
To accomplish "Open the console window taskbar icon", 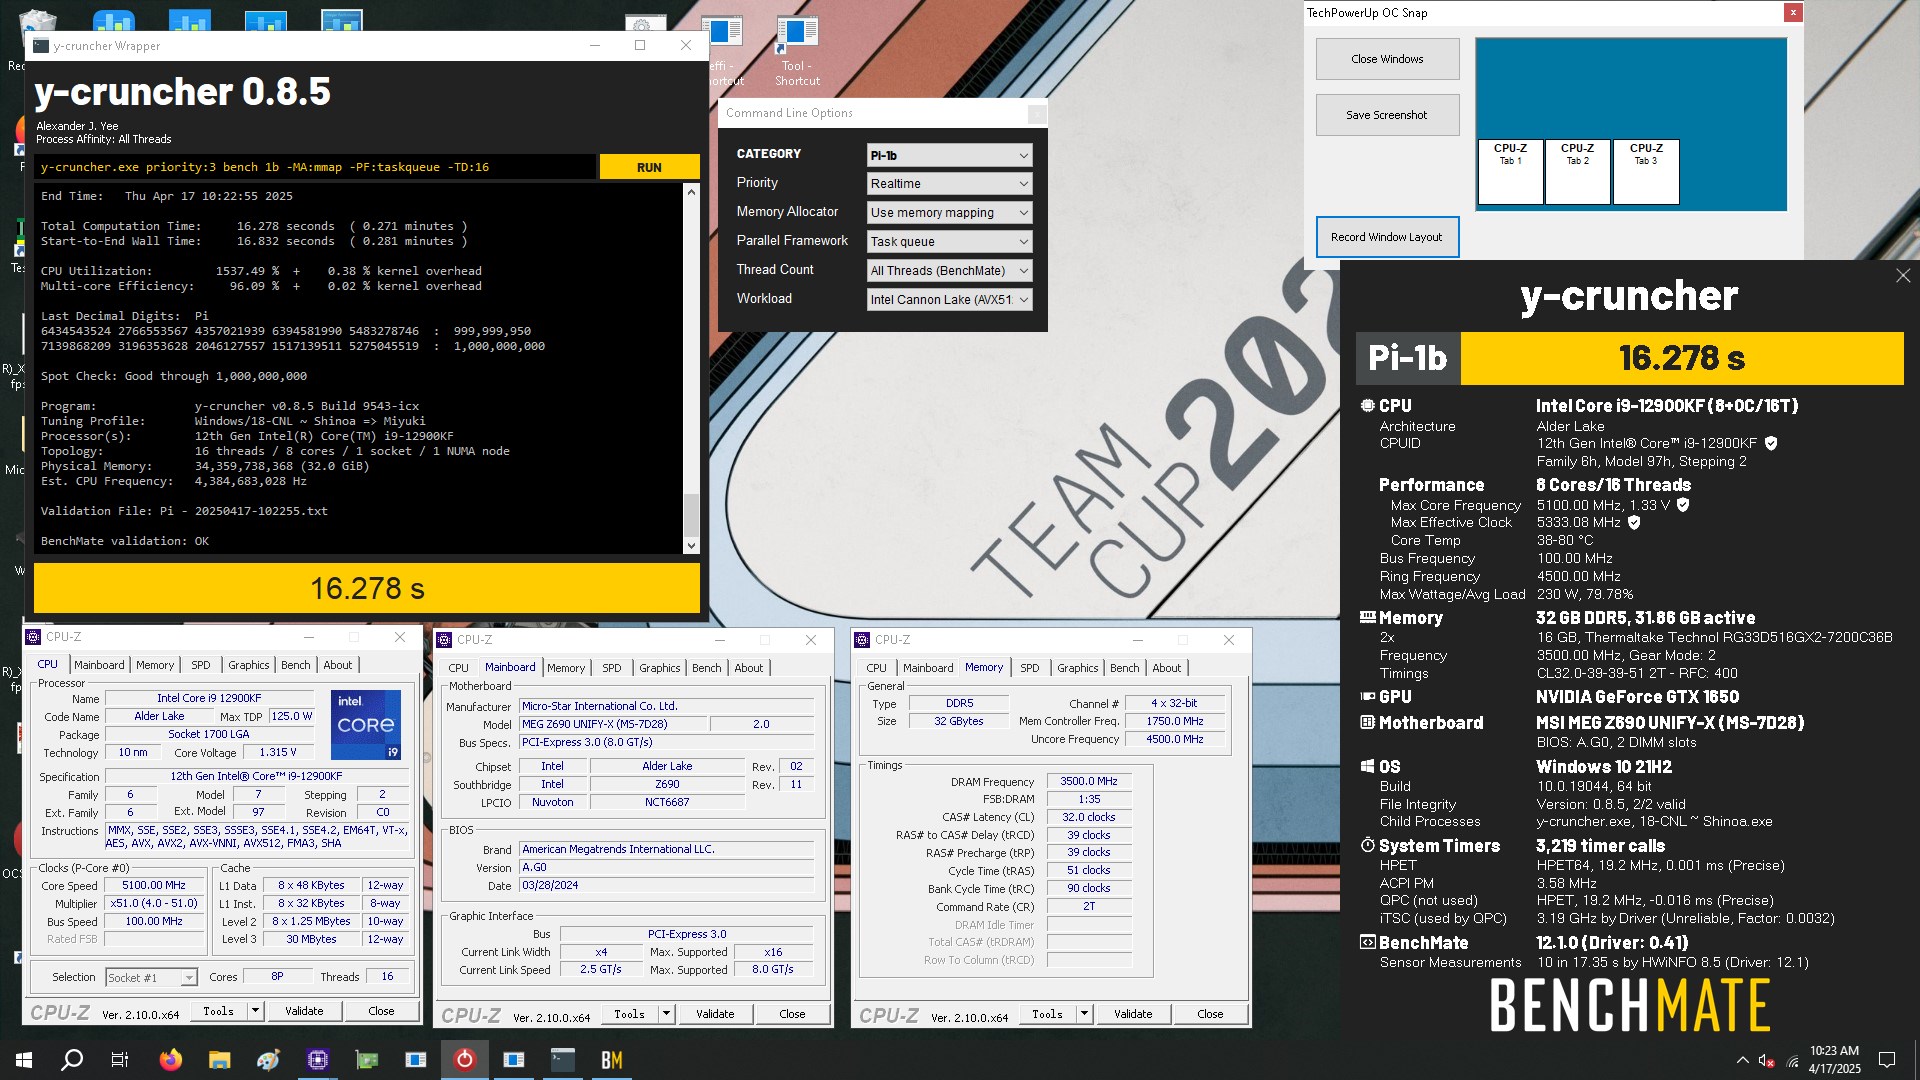I will coord(563,1060).
